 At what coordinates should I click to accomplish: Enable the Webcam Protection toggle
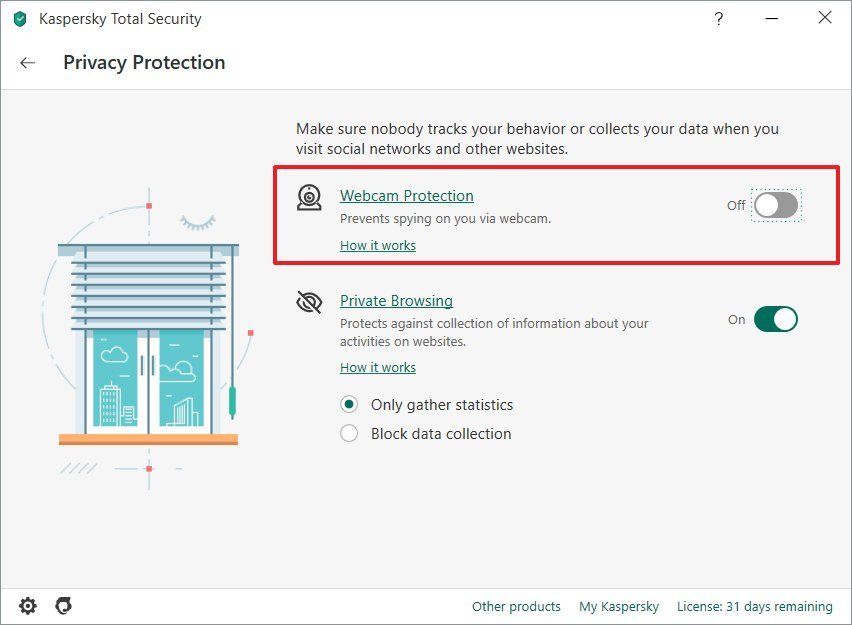click(x=776, y=205)
